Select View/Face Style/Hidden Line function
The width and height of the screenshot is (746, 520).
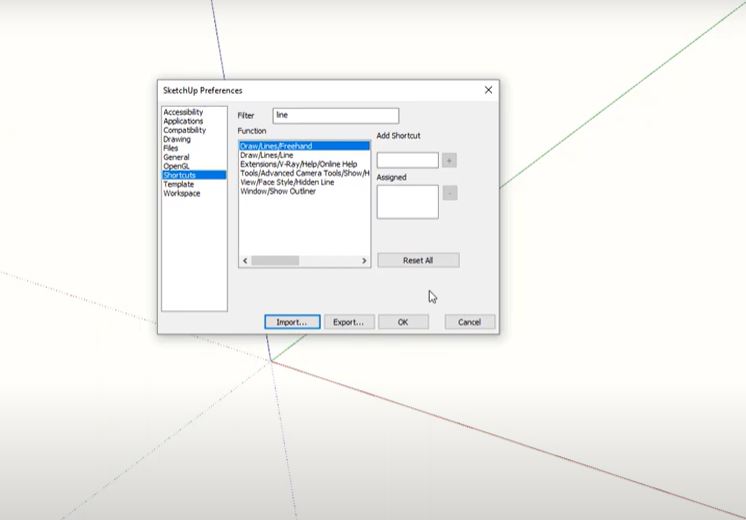coord(304,182)
